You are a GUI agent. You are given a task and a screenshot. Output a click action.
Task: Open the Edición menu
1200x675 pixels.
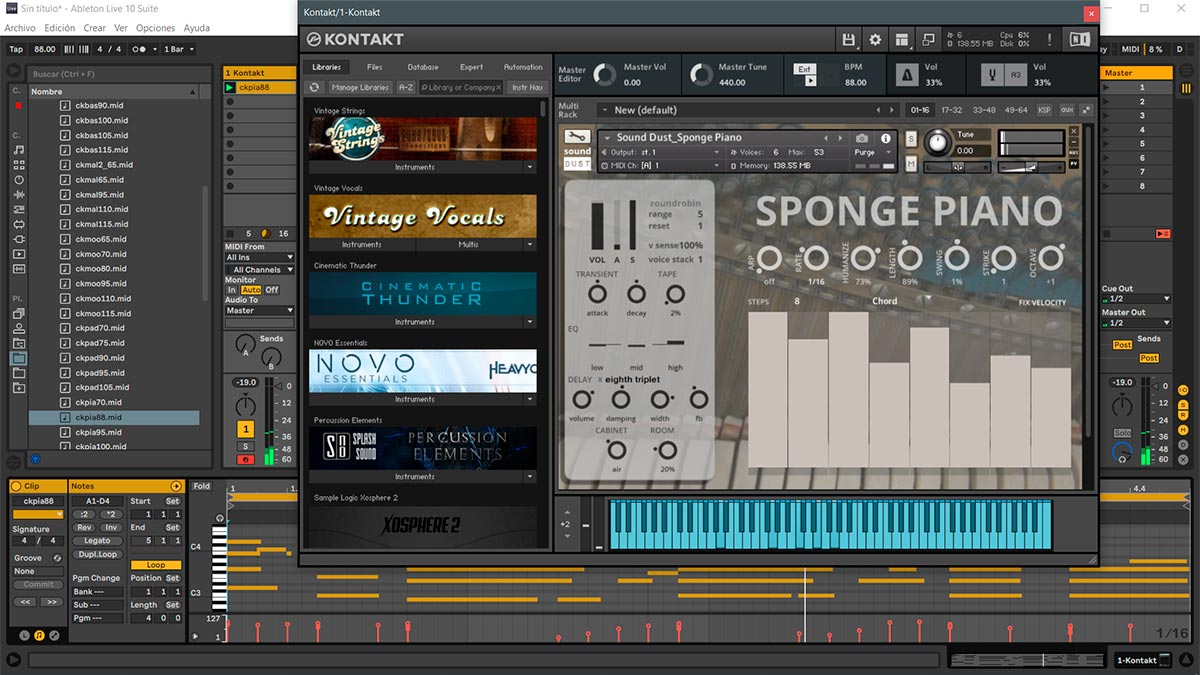click(60, 28)
